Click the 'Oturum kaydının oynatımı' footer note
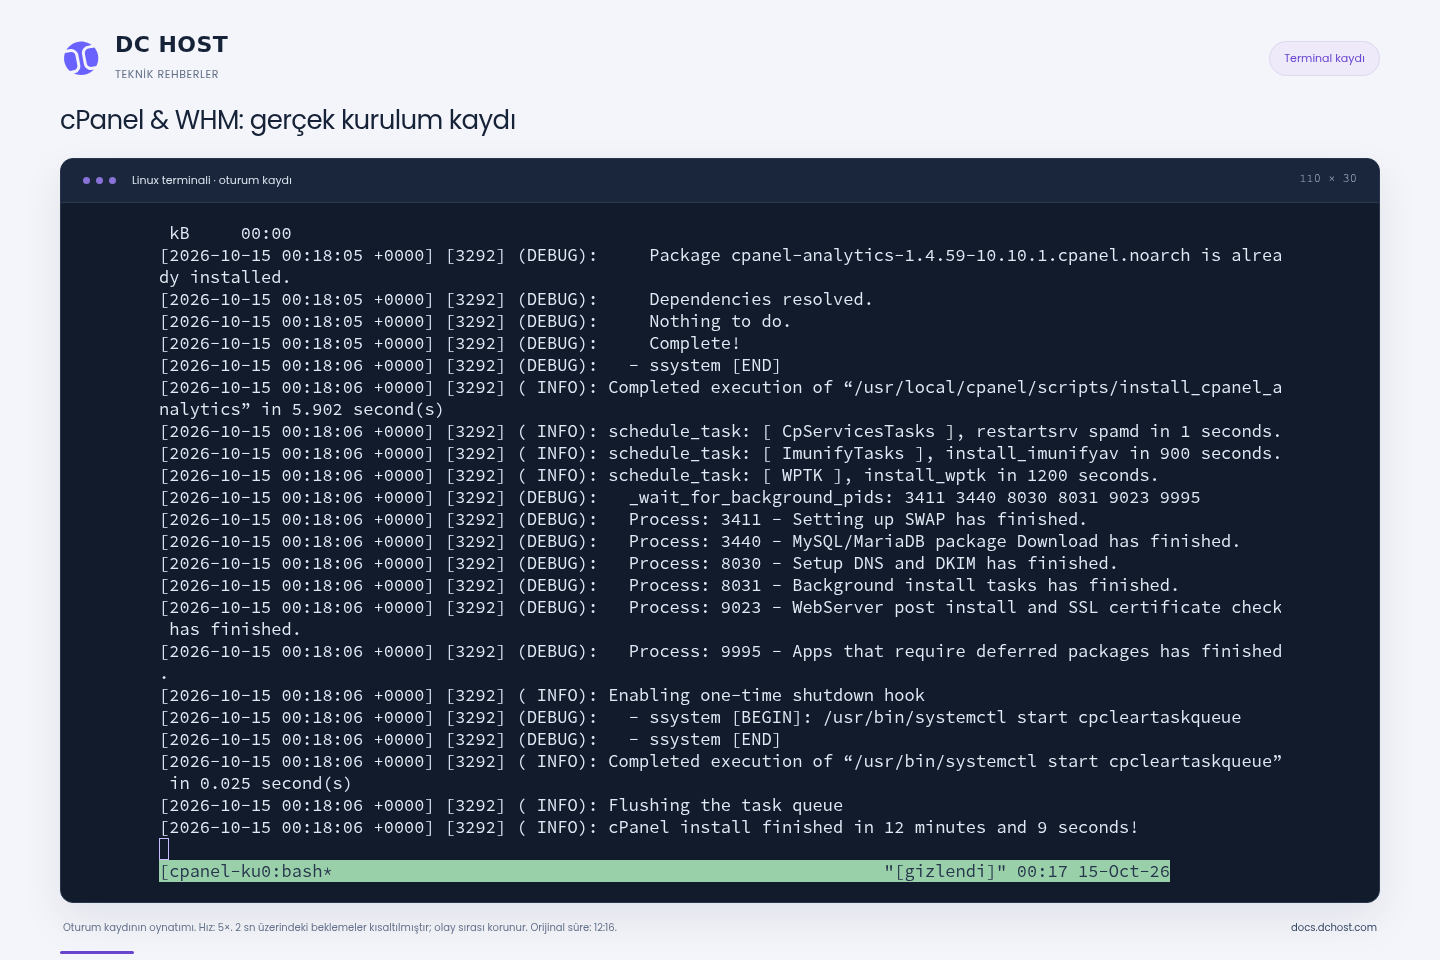 point(340,927)
